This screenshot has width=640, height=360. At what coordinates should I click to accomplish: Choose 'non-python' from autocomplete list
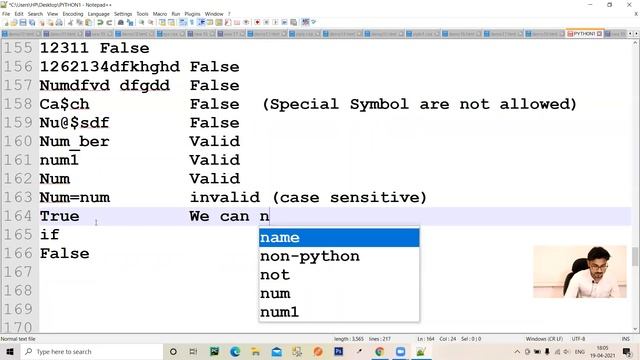[339, 256]
